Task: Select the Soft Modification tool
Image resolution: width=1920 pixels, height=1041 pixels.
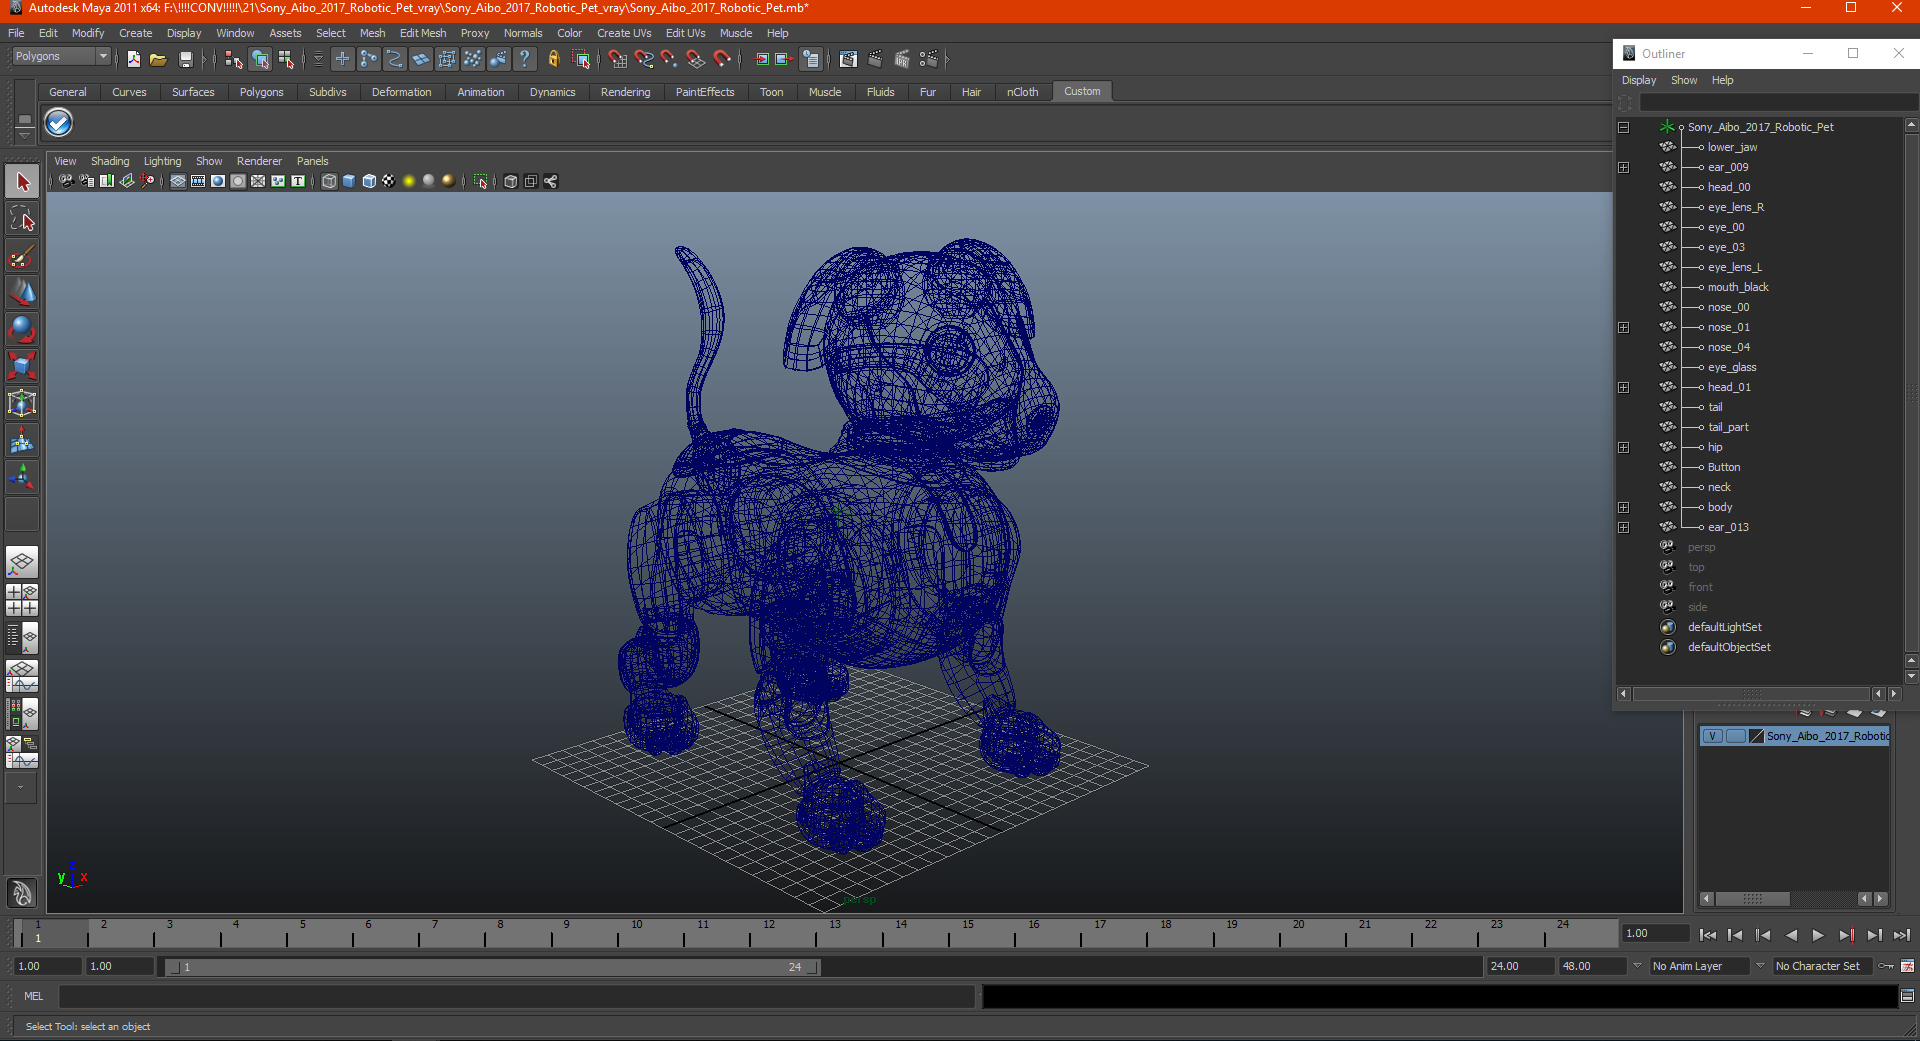Action: point(22,441)
